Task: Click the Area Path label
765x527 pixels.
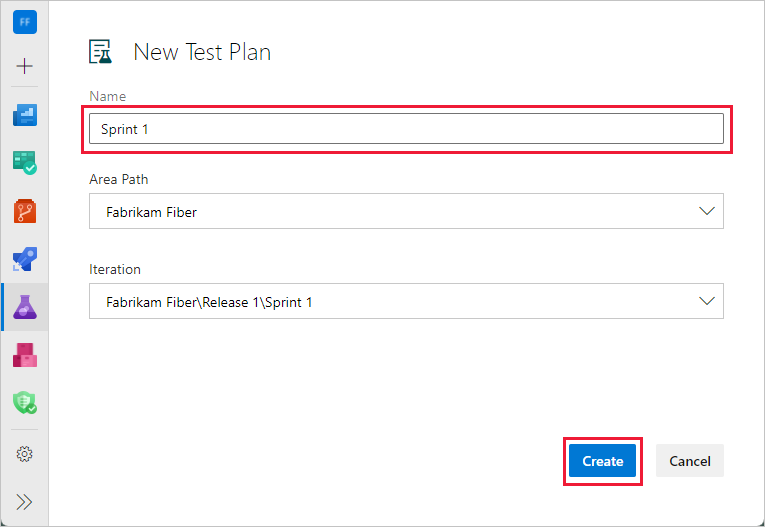Action: 119,180
